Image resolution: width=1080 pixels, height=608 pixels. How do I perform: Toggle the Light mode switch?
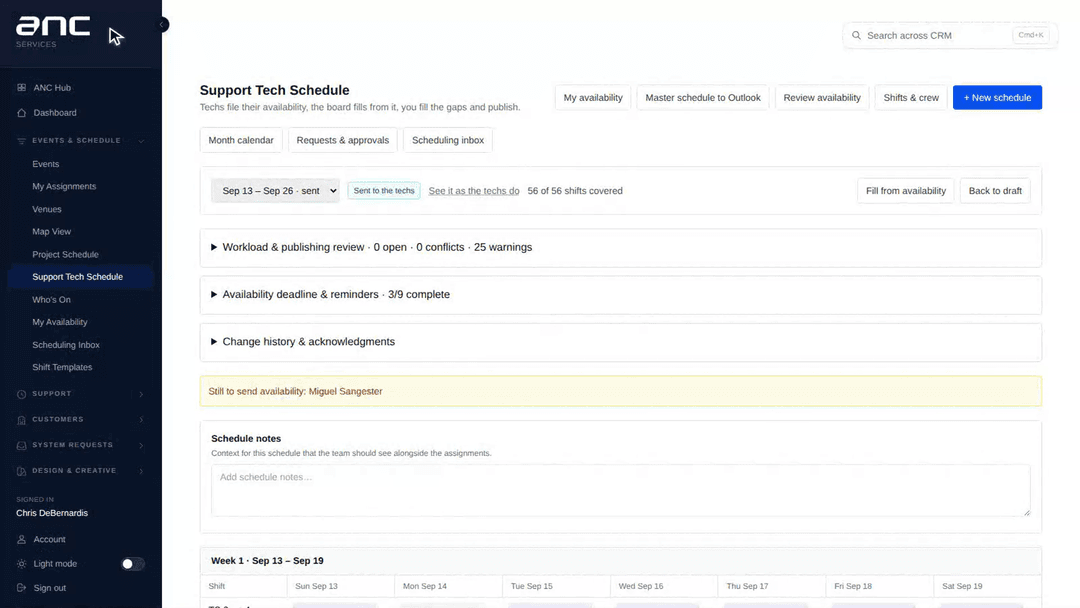coord(132,563)
